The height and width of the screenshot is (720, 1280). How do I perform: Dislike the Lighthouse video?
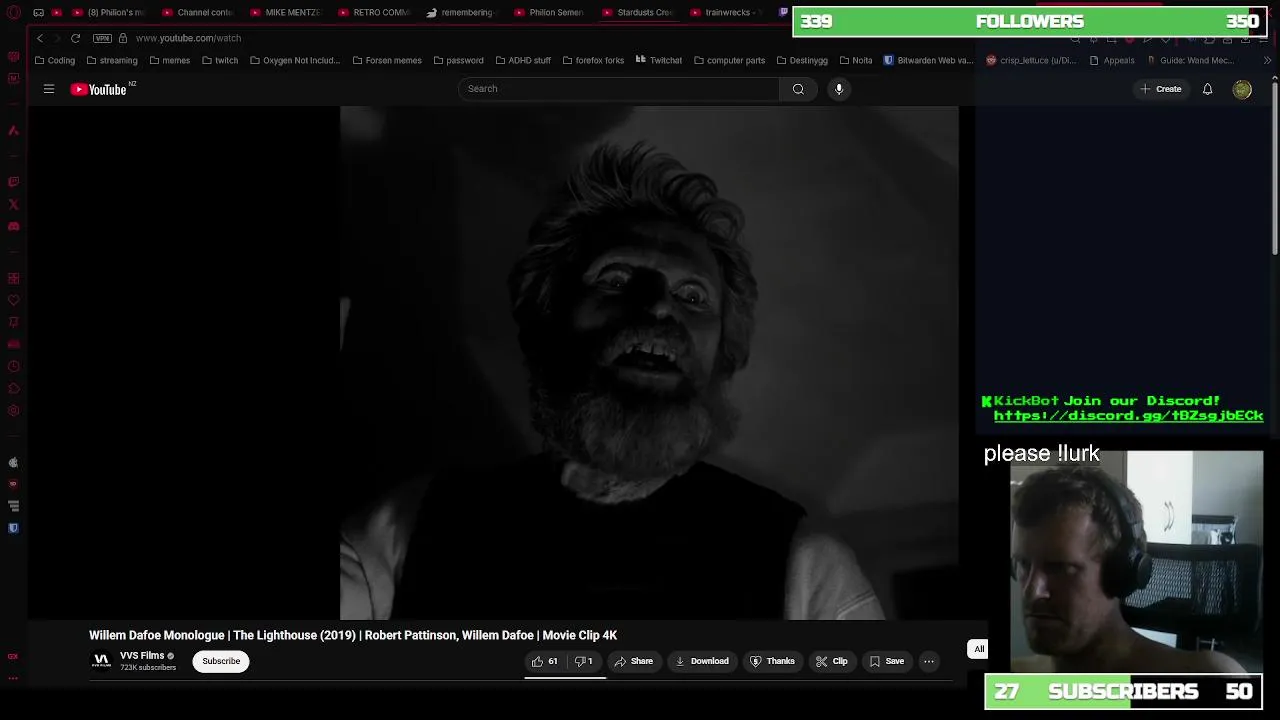point(584,661)
